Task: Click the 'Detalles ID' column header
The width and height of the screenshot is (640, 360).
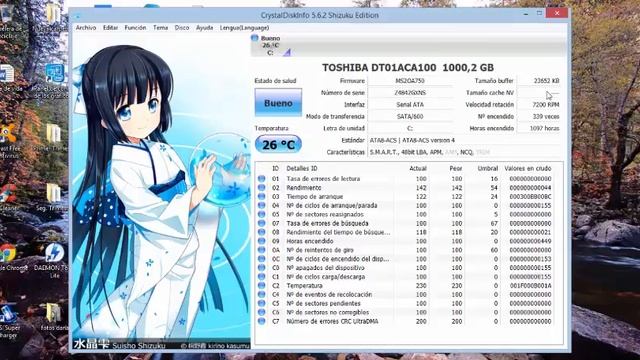Action: pyautogui.click(x=302, y=168)
